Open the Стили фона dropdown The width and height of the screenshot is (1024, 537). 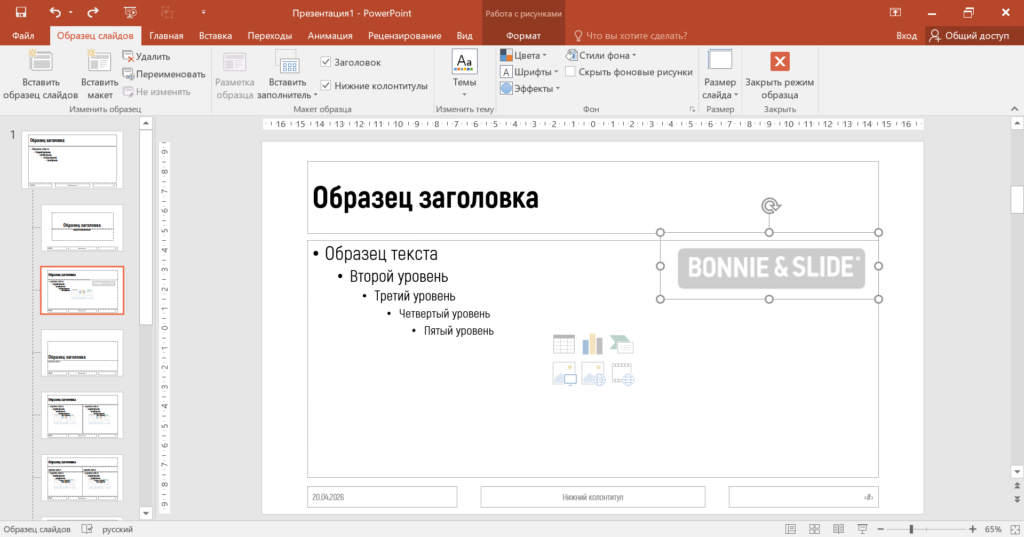(601, 56)
